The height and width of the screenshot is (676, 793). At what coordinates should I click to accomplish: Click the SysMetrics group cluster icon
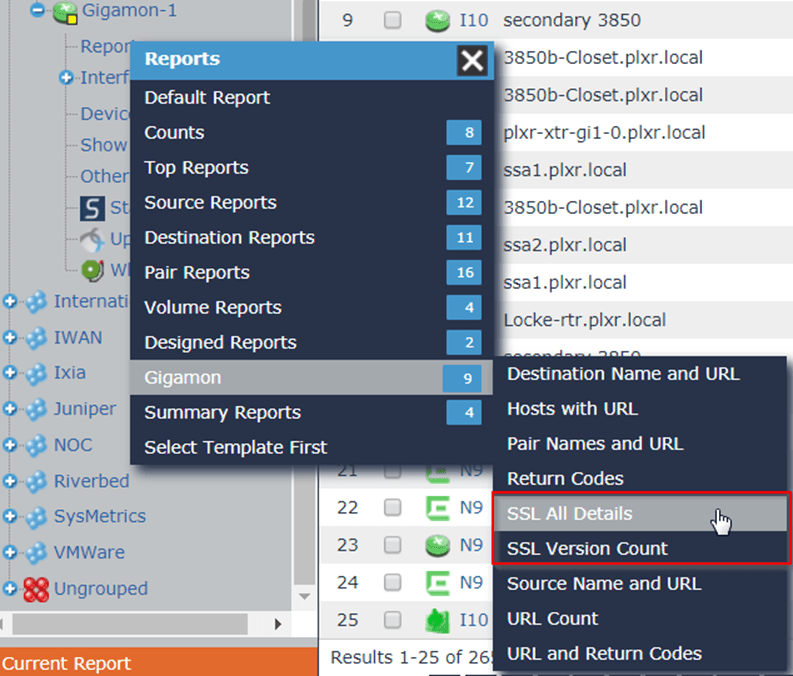pos(36,517)
